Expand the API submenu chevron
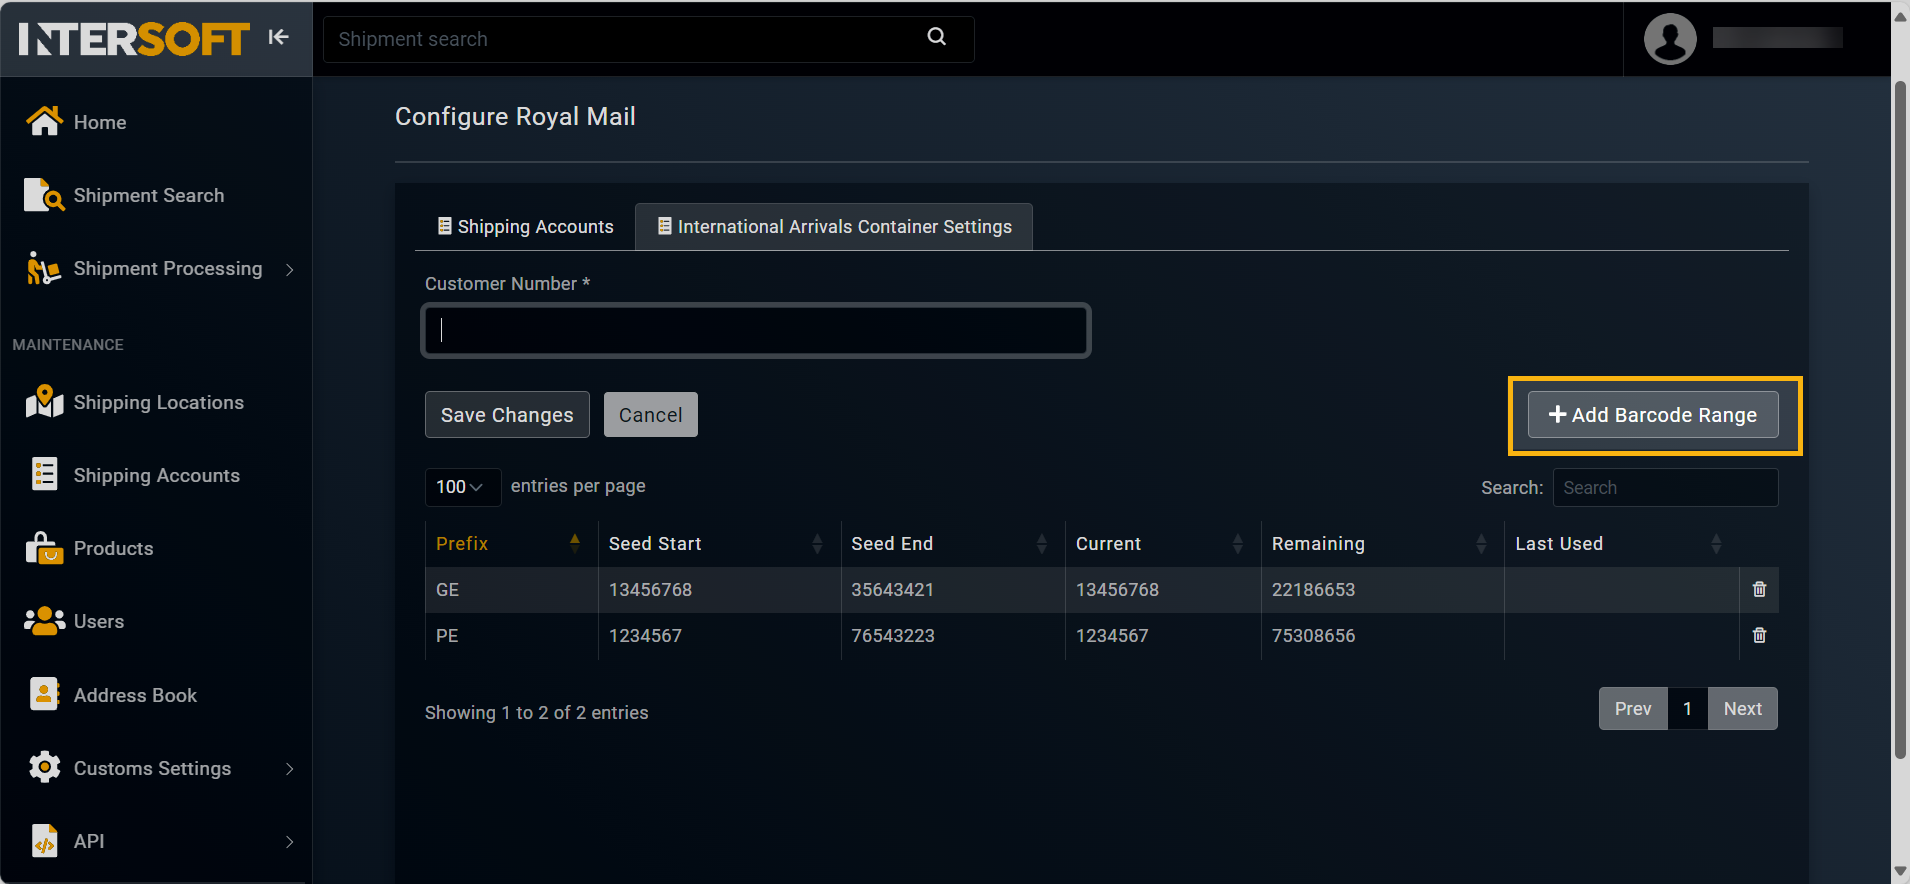1910x884 pixels. (x=289, y=841)
